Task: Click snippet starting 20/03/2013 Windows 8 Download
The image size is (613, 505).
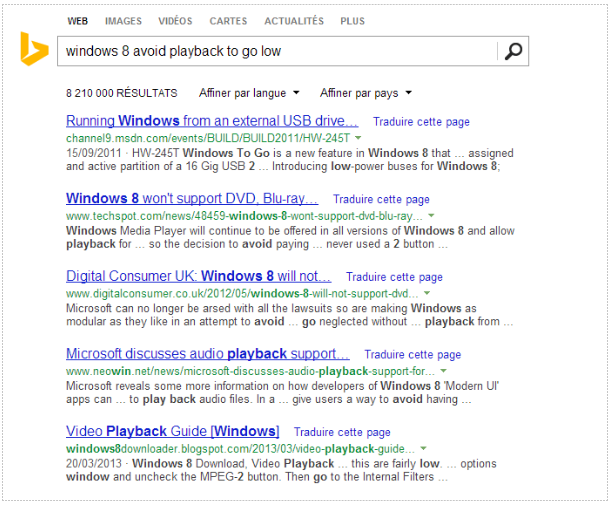Action: pyautogui.click(x=281, y=470)
